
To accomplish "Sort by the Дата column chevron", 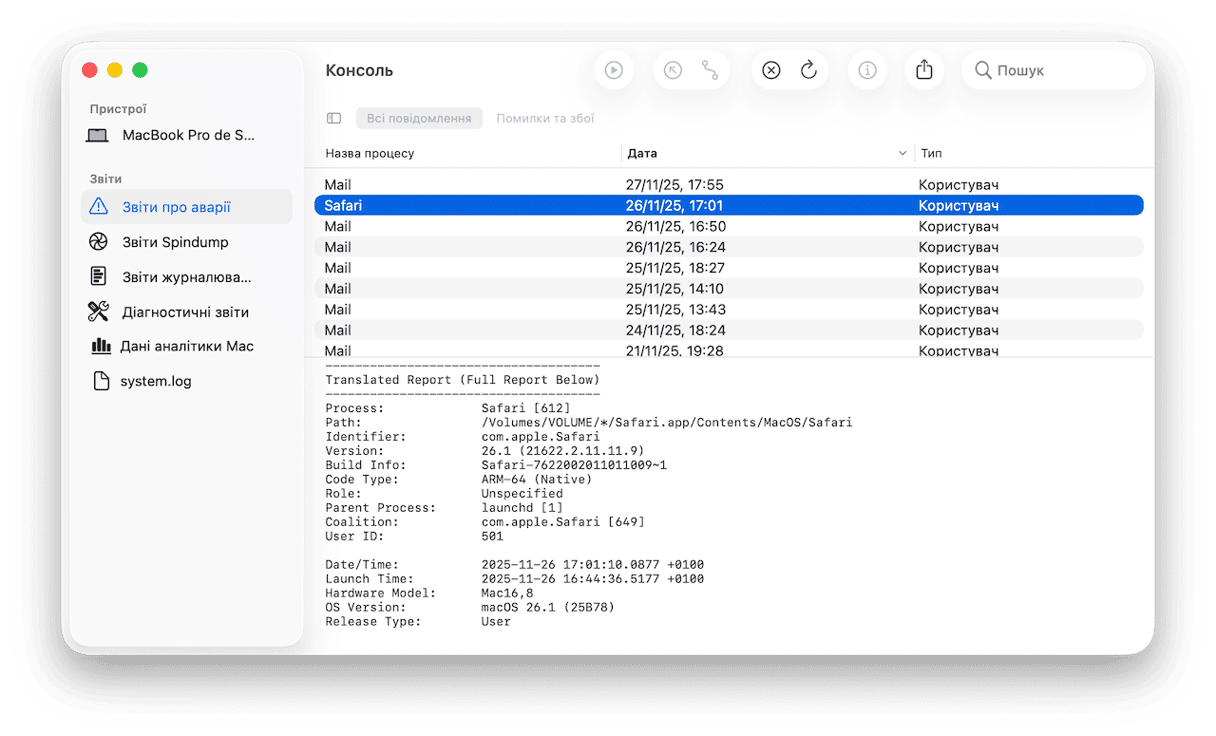I will pos(903,153).
